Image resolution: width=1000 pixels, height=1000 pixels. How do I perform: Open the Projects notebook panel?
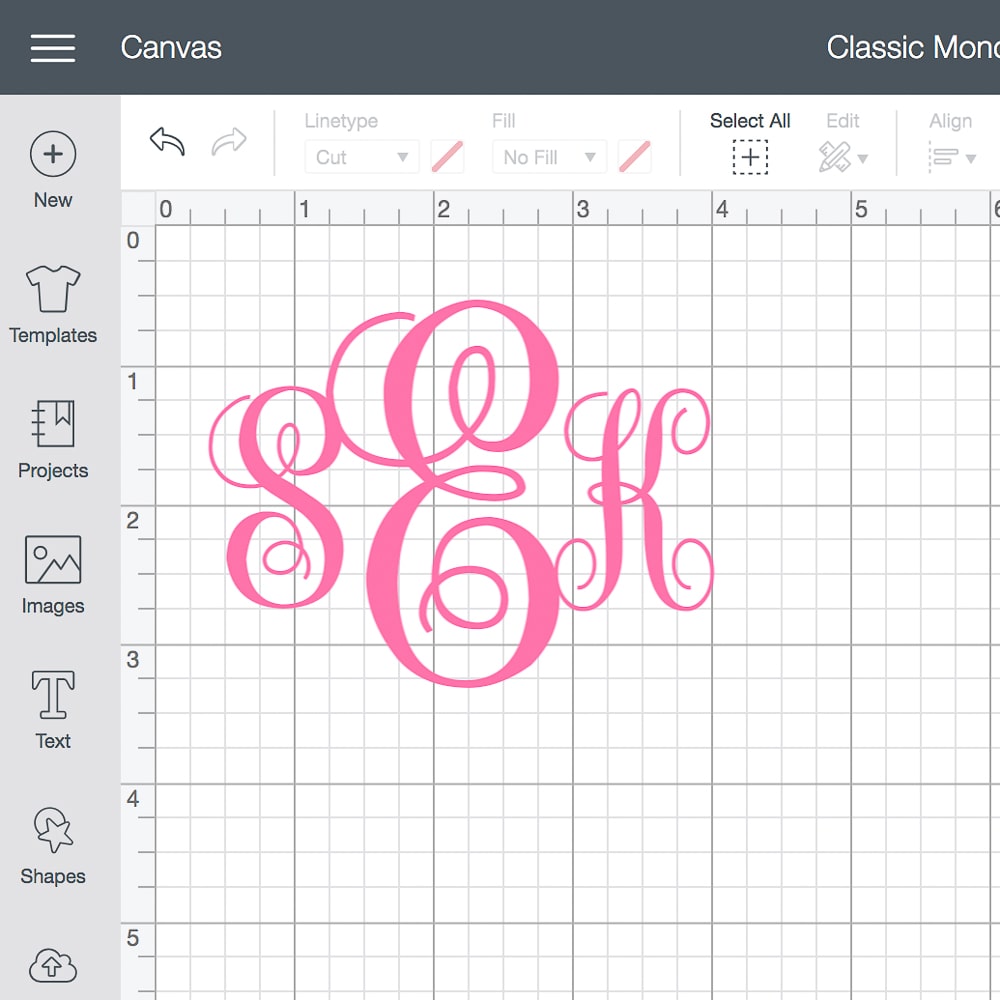[53, 424]
